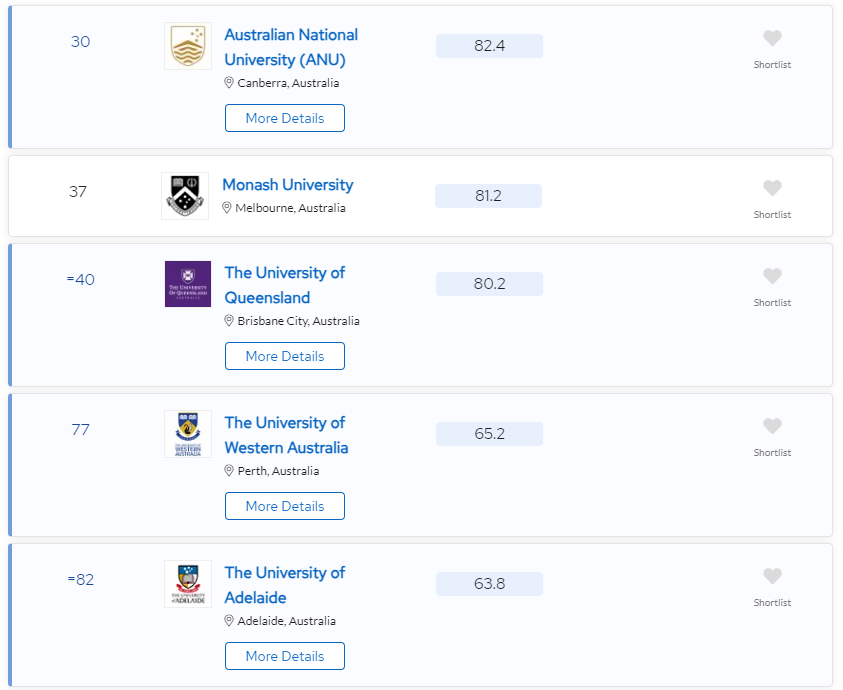Click the 82.4 score for ANU
843x690 pixels.
[489, 46]
